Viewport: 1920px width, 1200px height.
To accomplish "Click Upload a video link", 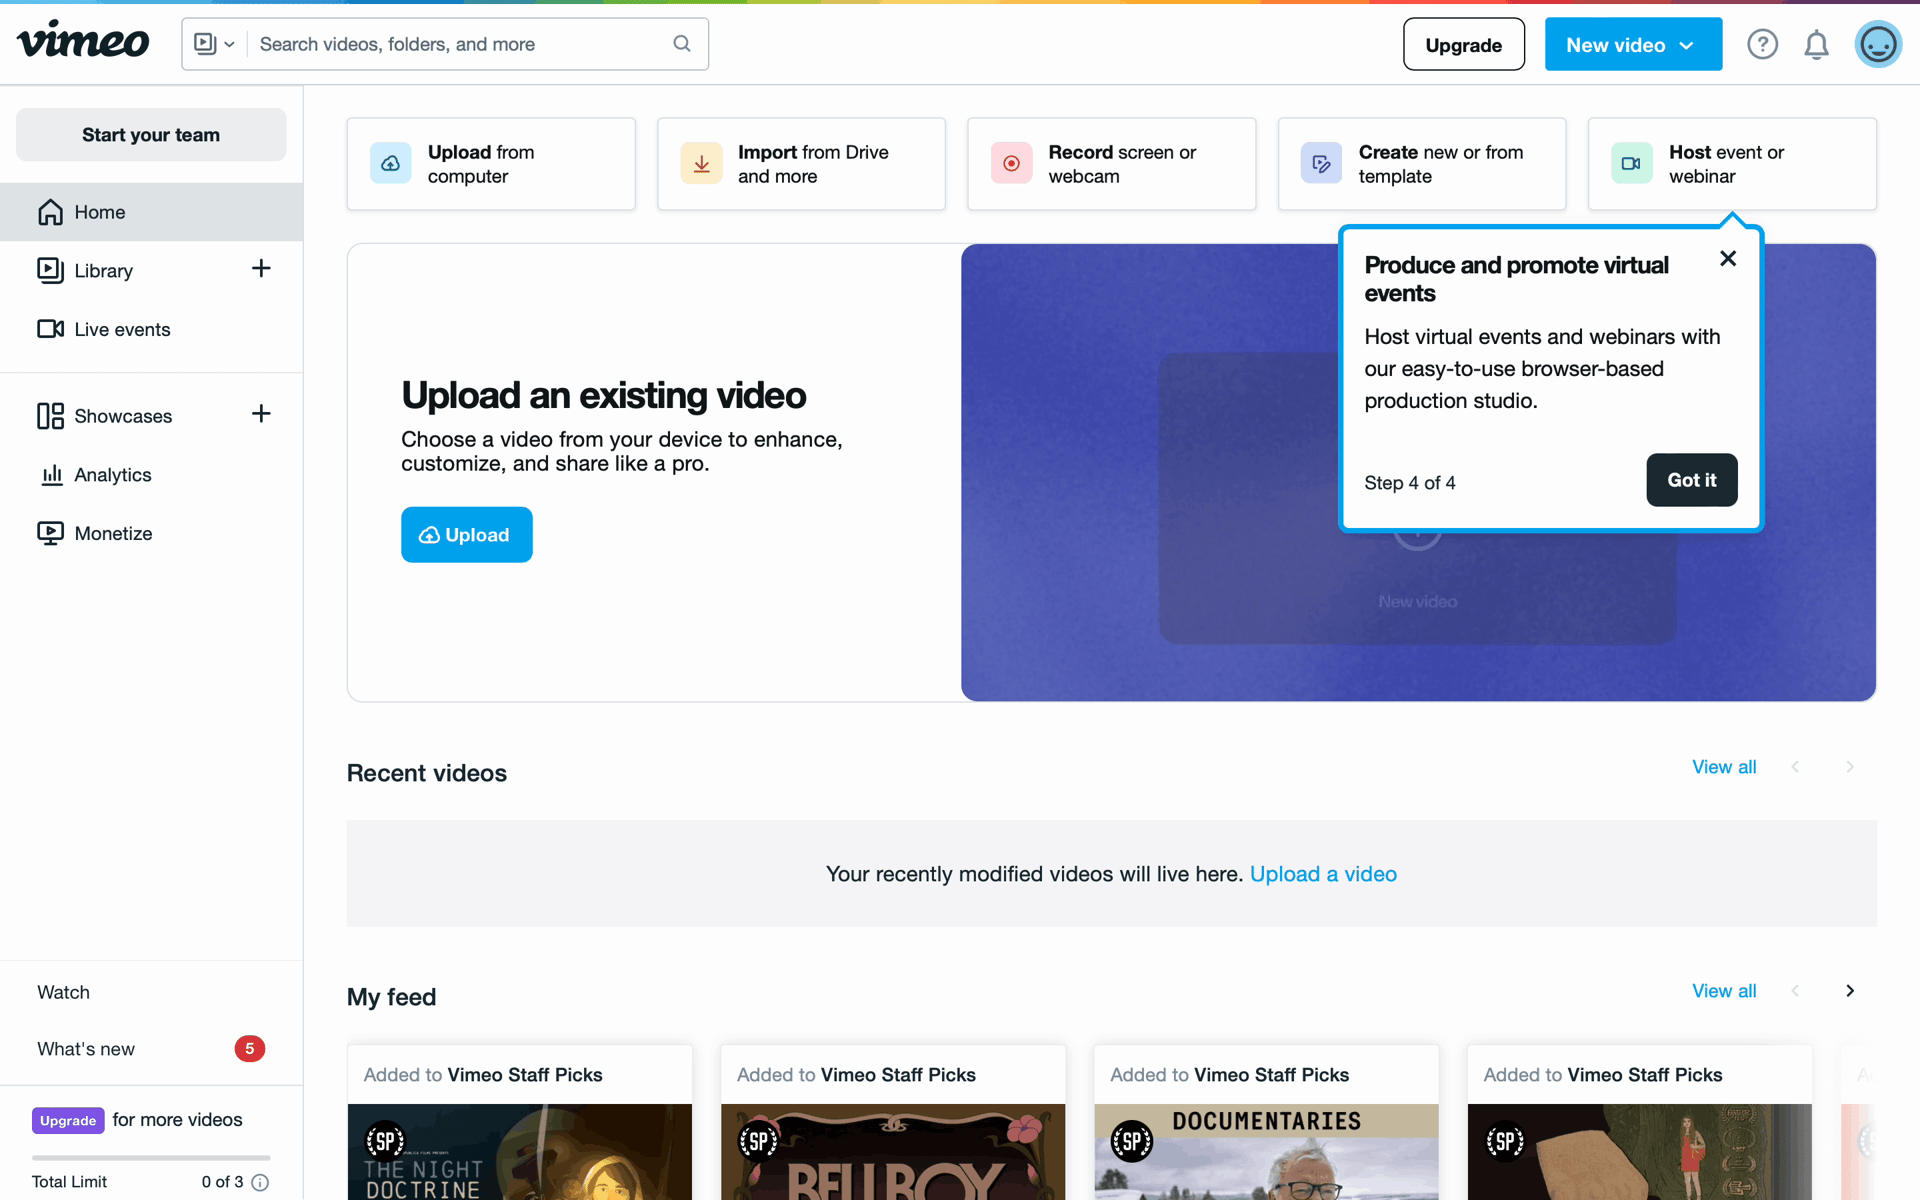I will pyautogui.click(x=1323, y=874).
